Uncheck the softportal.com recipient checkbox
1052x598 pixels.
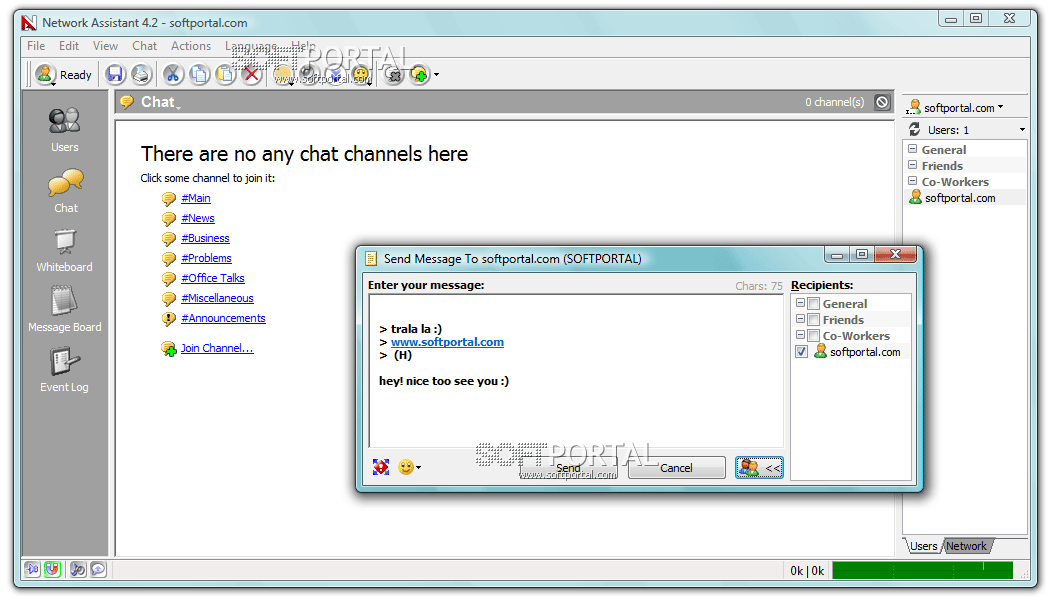click(x=801, y=352)
